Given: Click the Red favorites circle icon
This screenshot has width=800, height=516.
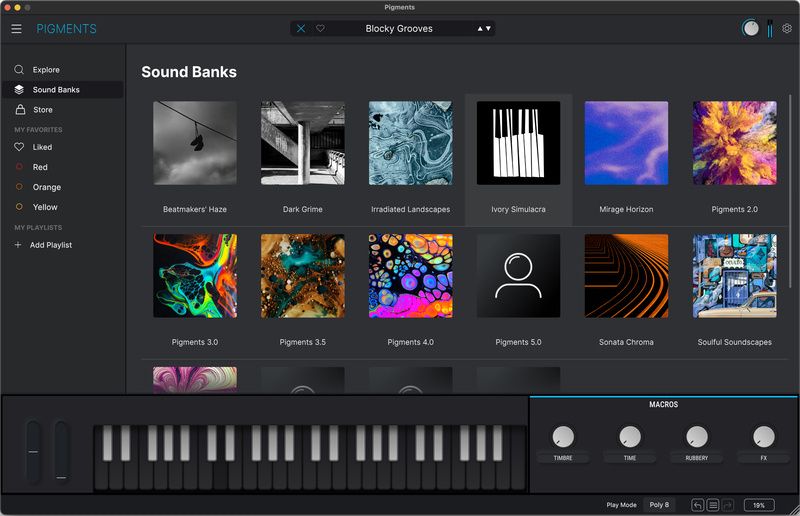Looking at the screenshot, I should 19,166.
